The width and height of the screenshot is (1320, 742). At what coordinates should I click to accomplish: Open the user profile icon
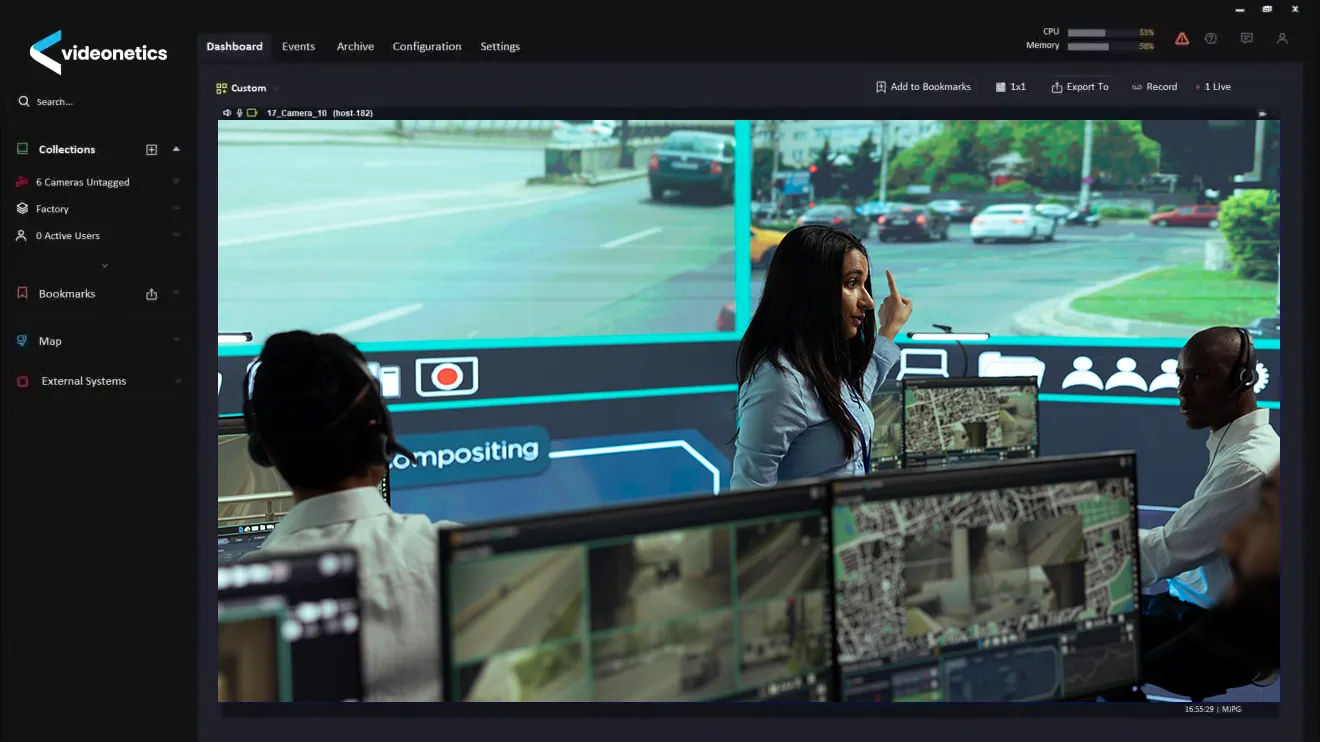coord(1282,39)
